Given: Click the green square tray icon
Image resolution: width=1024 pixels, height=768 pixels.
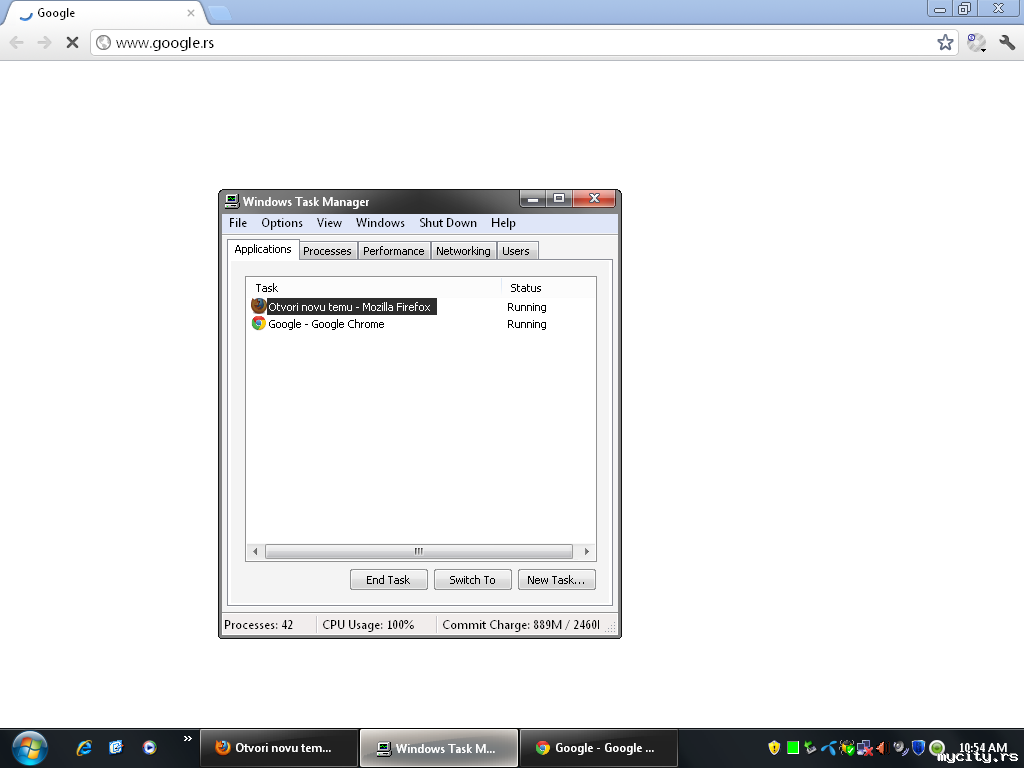Looking at the screenshot, I should click(x=793, y=748).
